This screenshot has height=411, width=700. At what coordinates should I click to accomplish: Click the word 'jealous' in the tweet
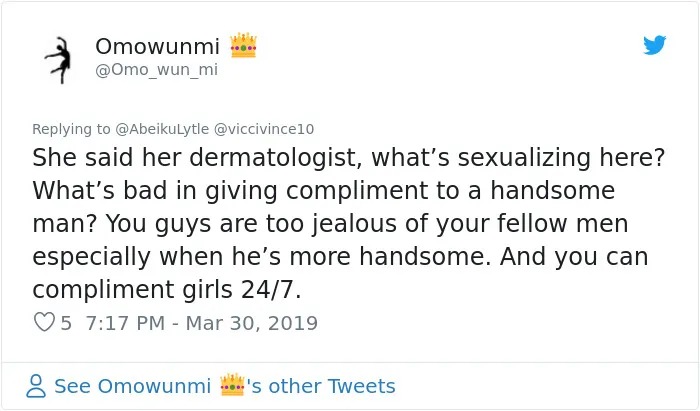[x=354, y=224]
